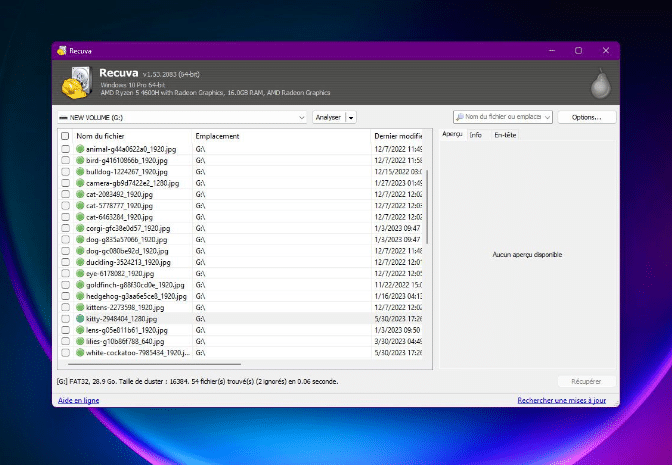Tick the lilies-g10b86f788_640.jpg checkbox
Image resolution: width=672 pixels, height=465 pixels.
(x=65, y=341)
